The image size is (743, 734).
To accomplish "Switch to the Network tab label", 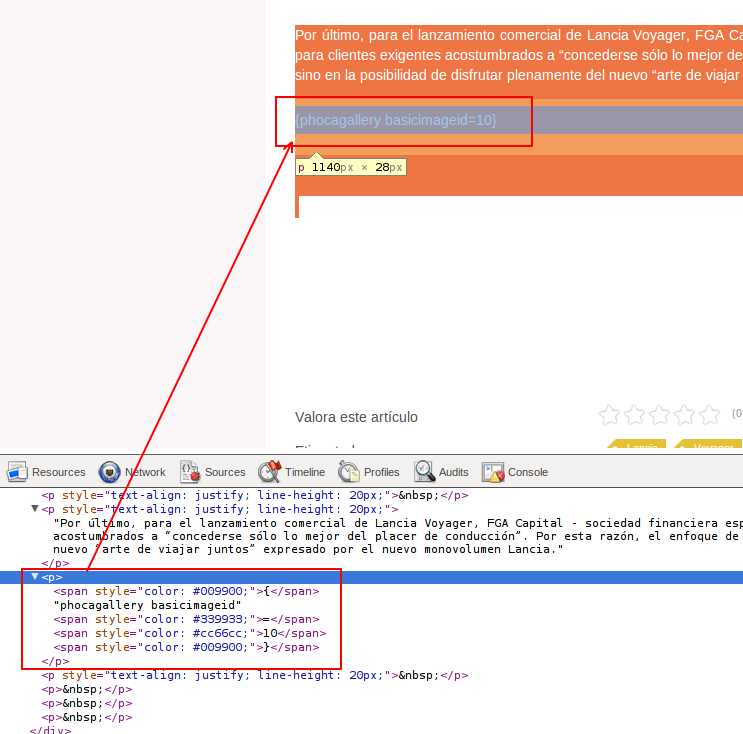I will point(145,472).
